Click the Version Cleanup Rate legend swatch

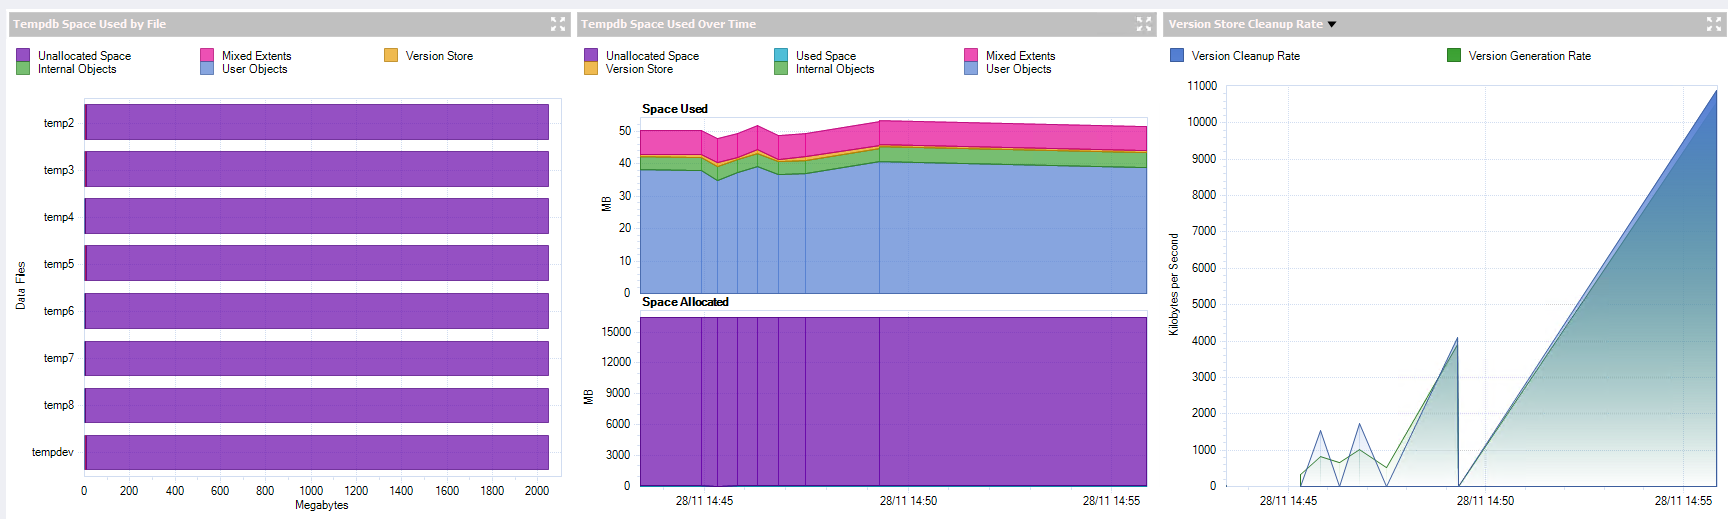[1177, 56]
